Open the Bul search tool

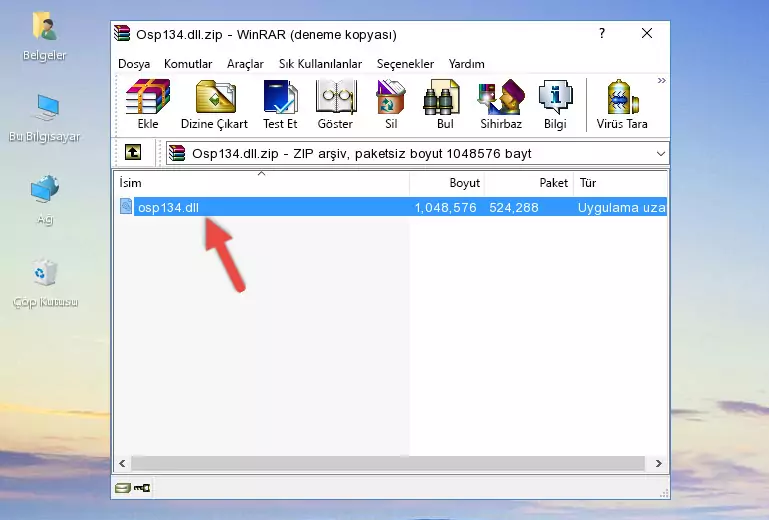click(444, 104)
